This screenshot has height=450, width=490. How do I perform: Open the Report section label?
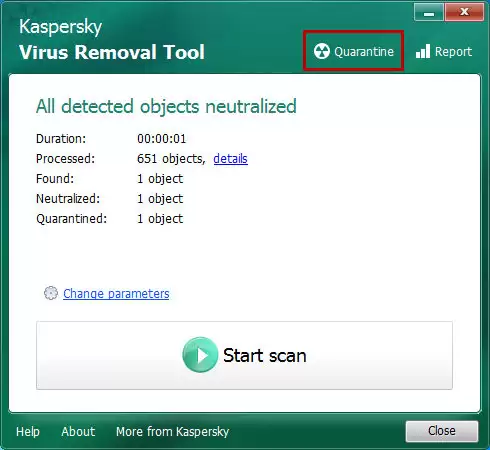453,52
